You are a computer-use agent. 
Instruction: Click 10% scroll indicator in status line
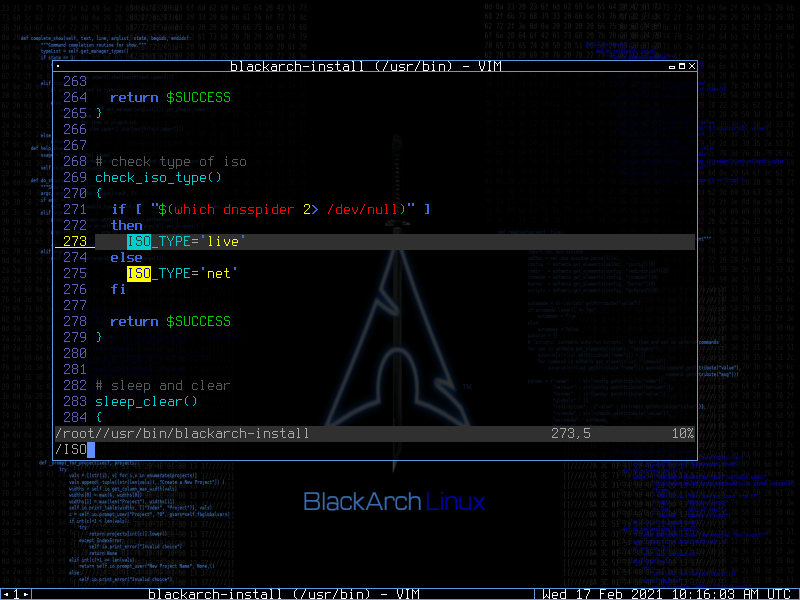(683, 434)
